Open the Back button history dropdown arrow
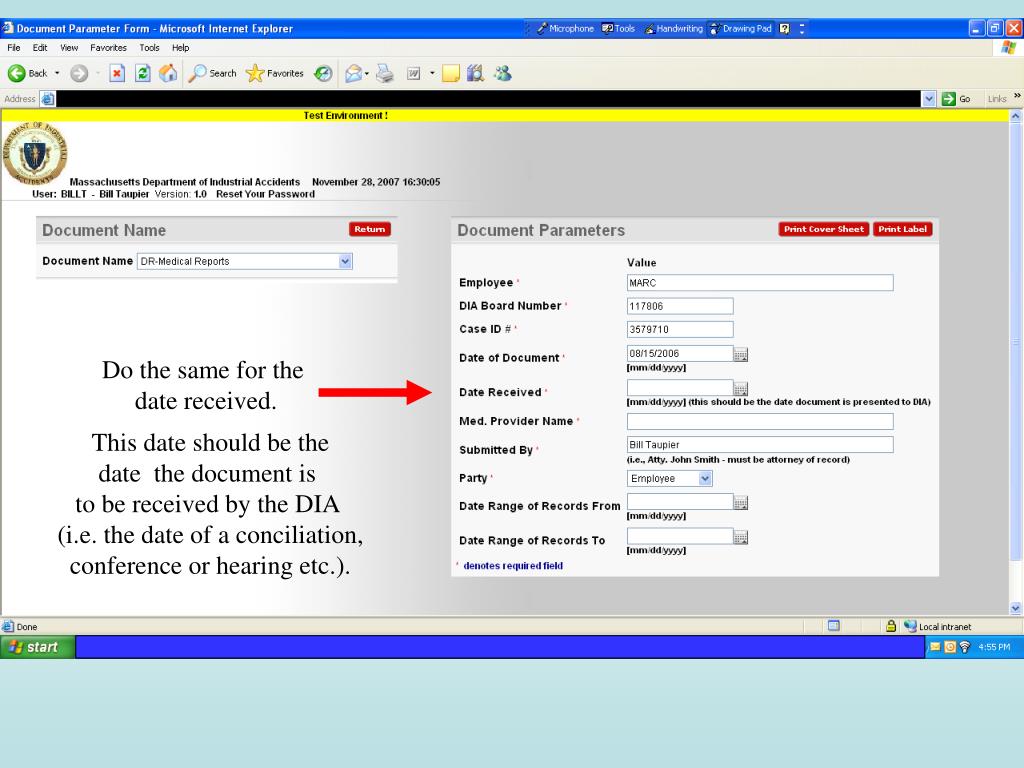This screenshot has width=1024, height=768. tap(57, 73)
